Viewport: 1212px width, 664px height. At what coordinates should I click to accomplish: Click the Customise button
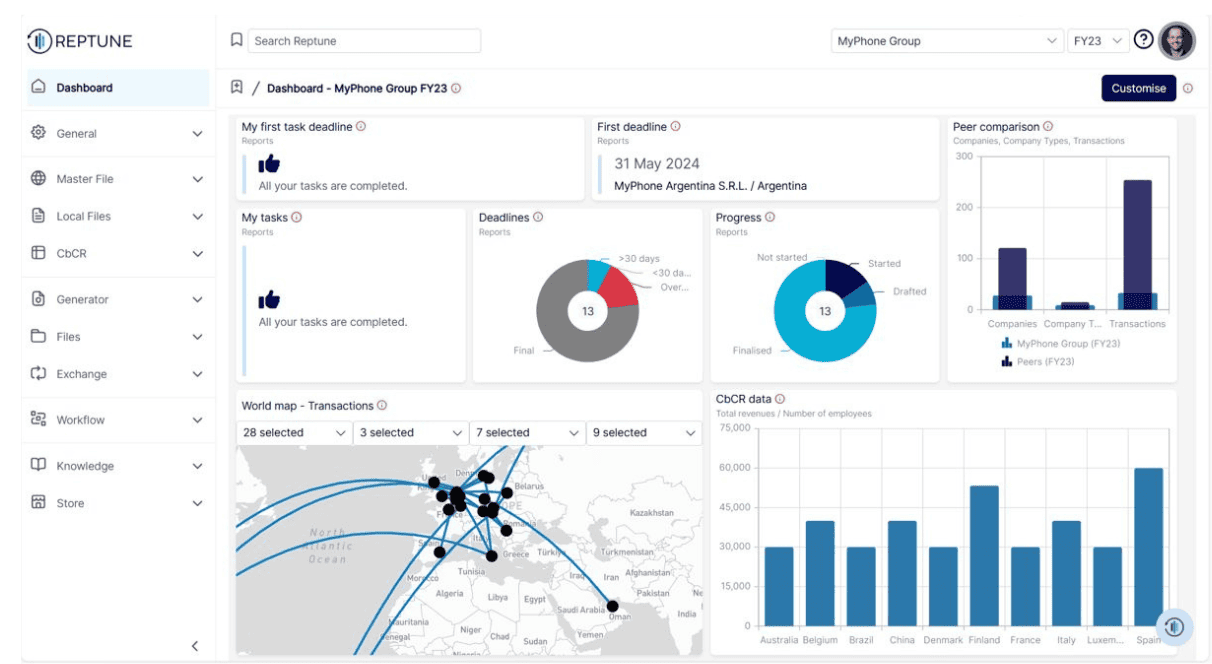click(1138, 88)
